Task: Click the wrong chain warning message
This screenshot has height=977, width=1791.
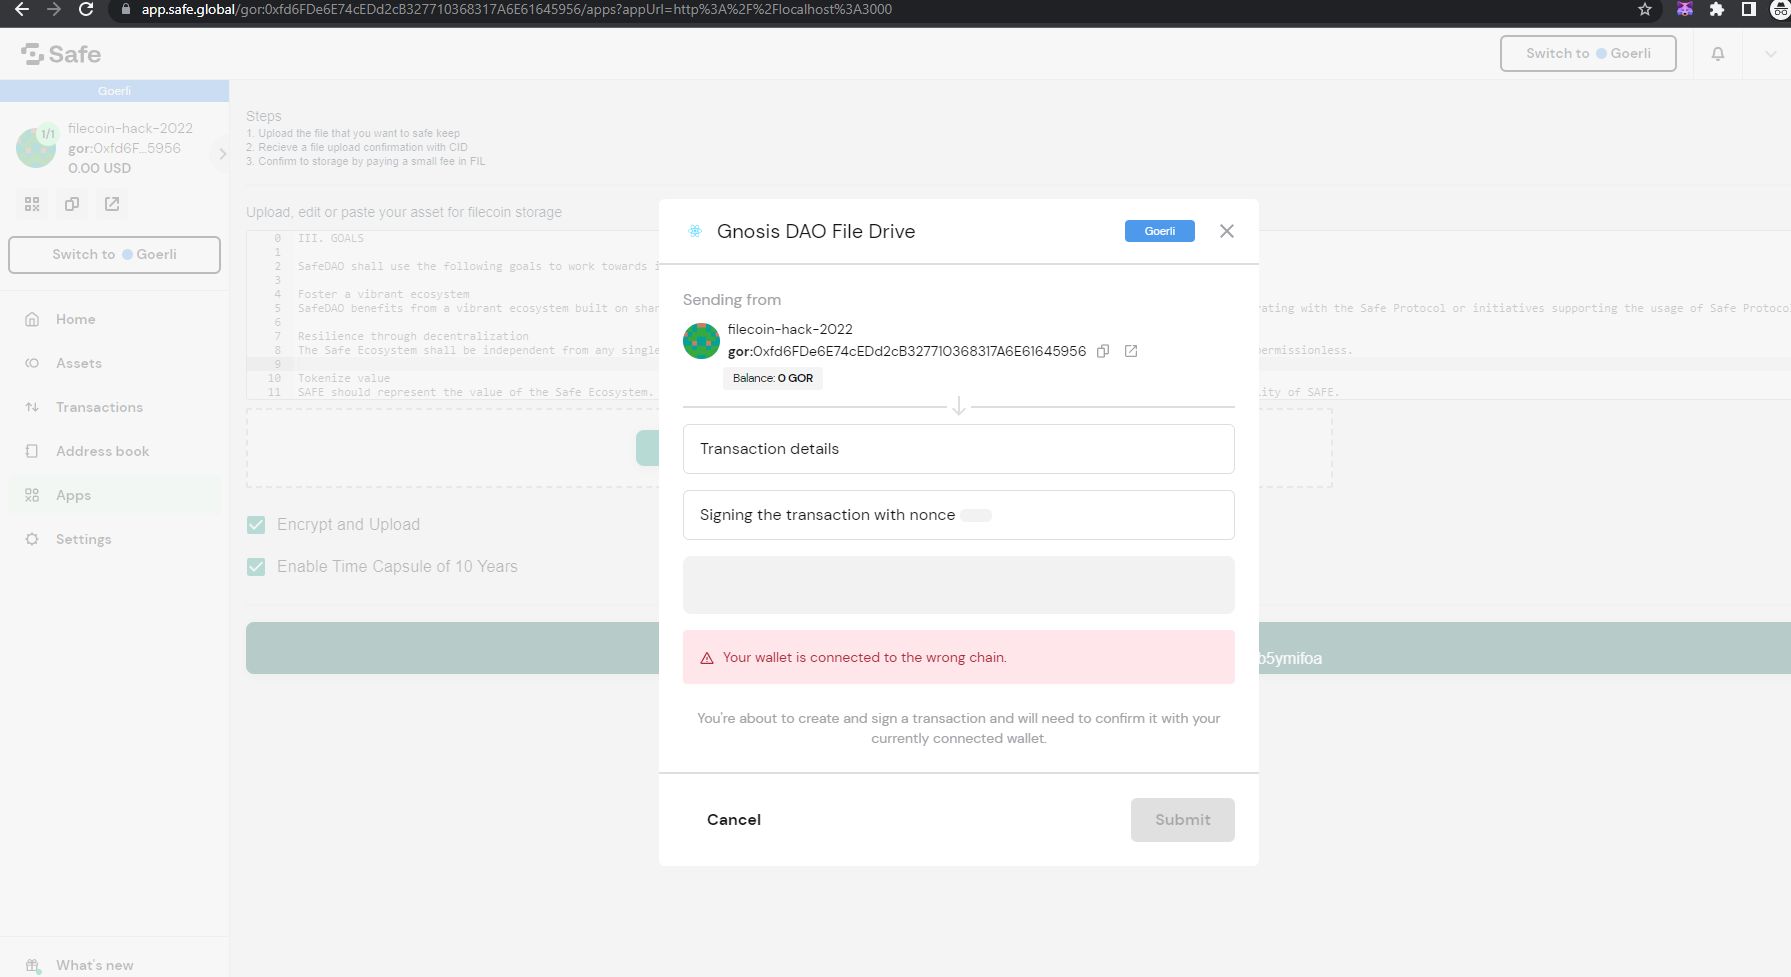Action: (958, 657)
